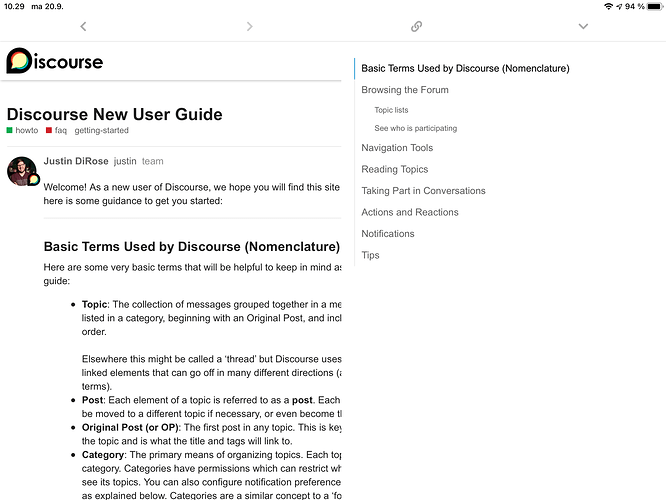The width and height of the screenshot is (666, 500).
Task: Open Justin DiRose's profile name link
Action: pos(76,161)
